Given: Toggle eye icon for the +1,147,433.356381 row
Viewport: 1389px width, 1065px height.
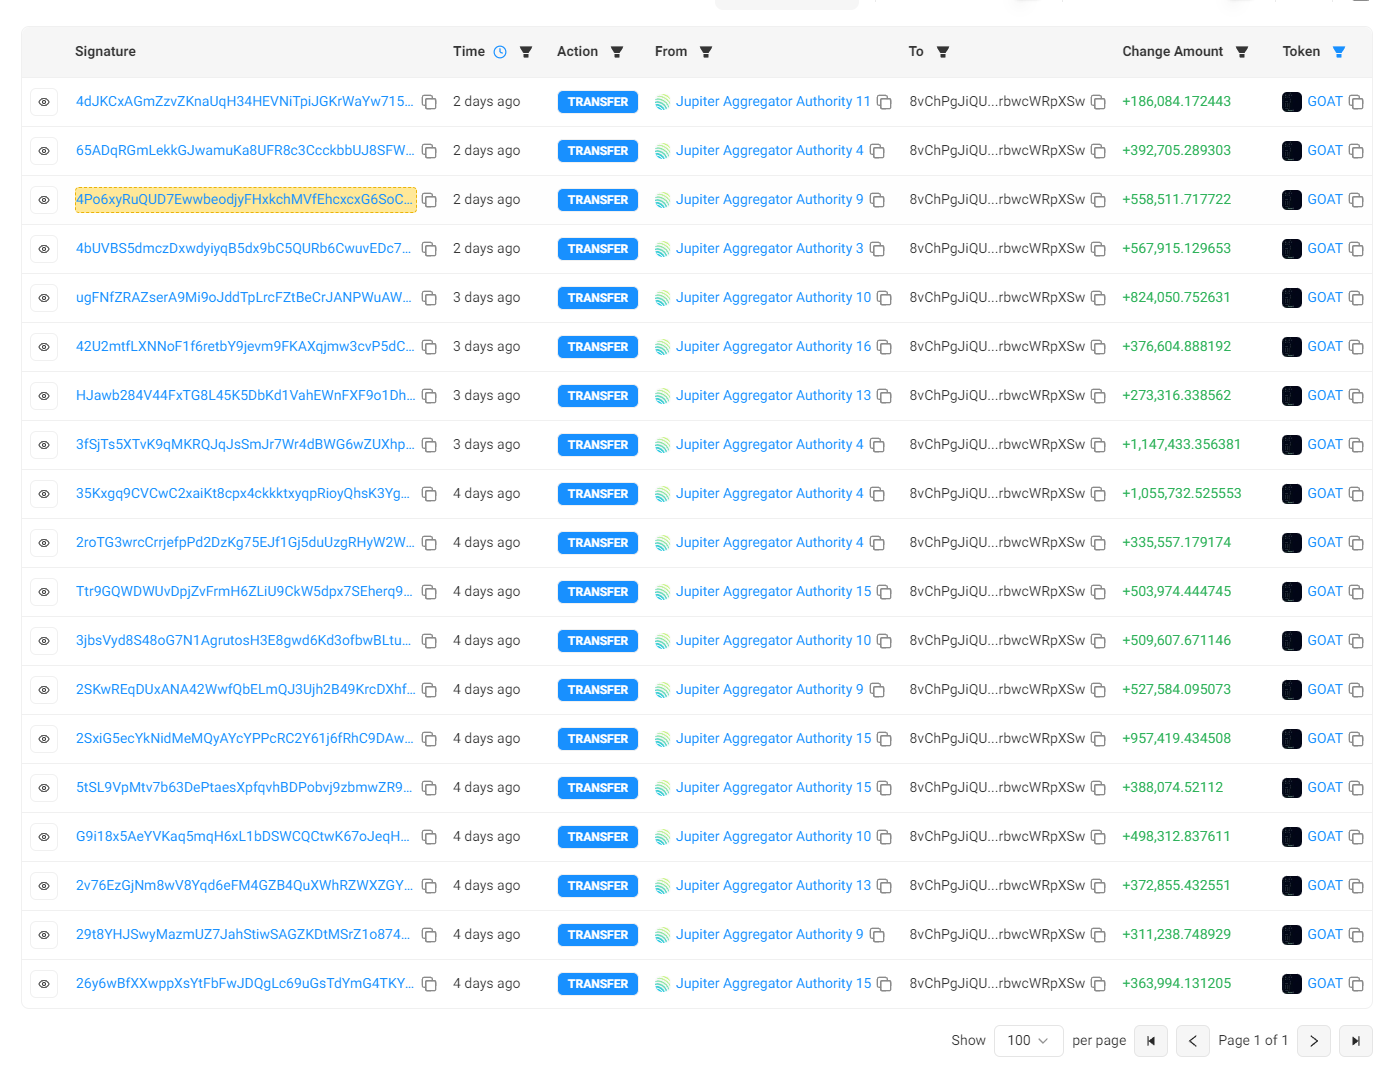Looking at the screenshot, I should (44, 445).
